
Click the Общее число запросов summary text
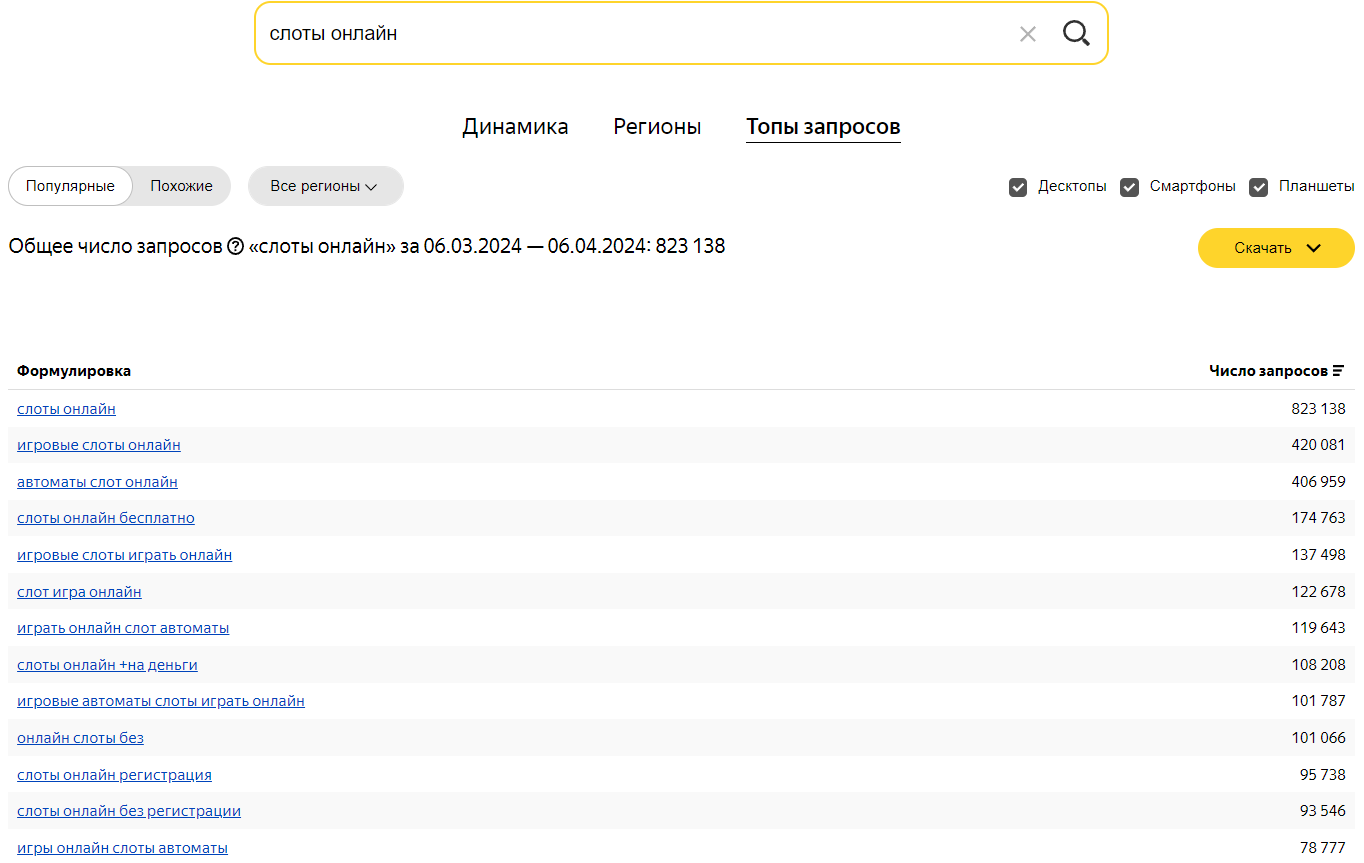click(x=367, y=246)
